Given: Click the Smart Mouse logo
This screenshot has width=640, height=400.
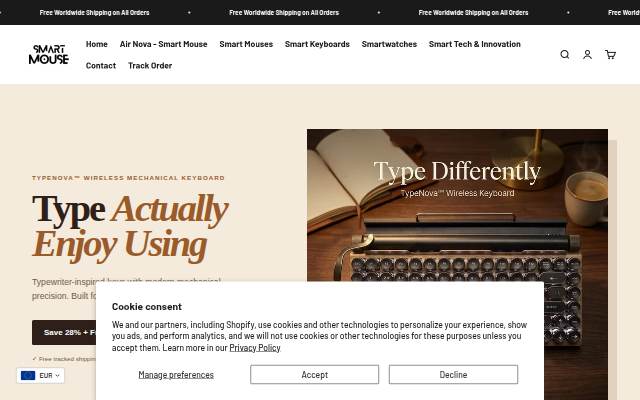Looking at the screenshot, I should (49, 54).
